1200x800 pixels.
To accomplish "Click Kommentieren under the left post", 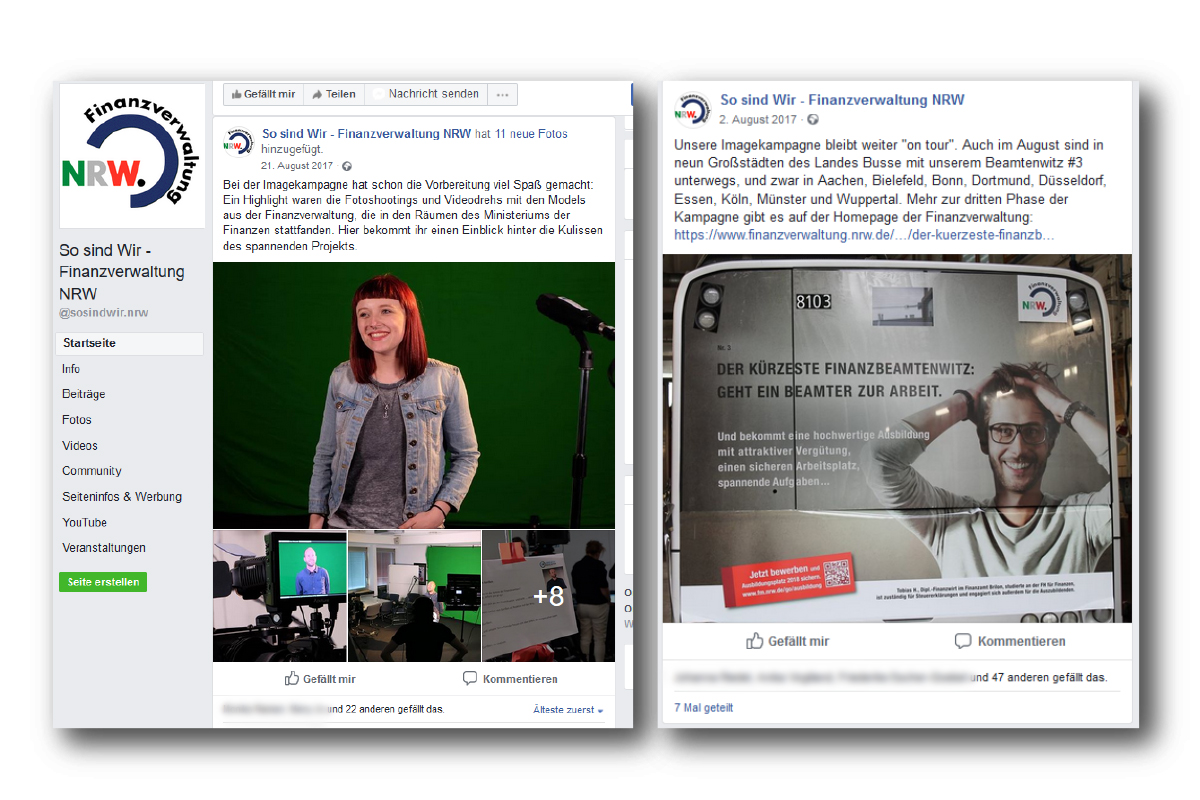I will click(510, 679).
